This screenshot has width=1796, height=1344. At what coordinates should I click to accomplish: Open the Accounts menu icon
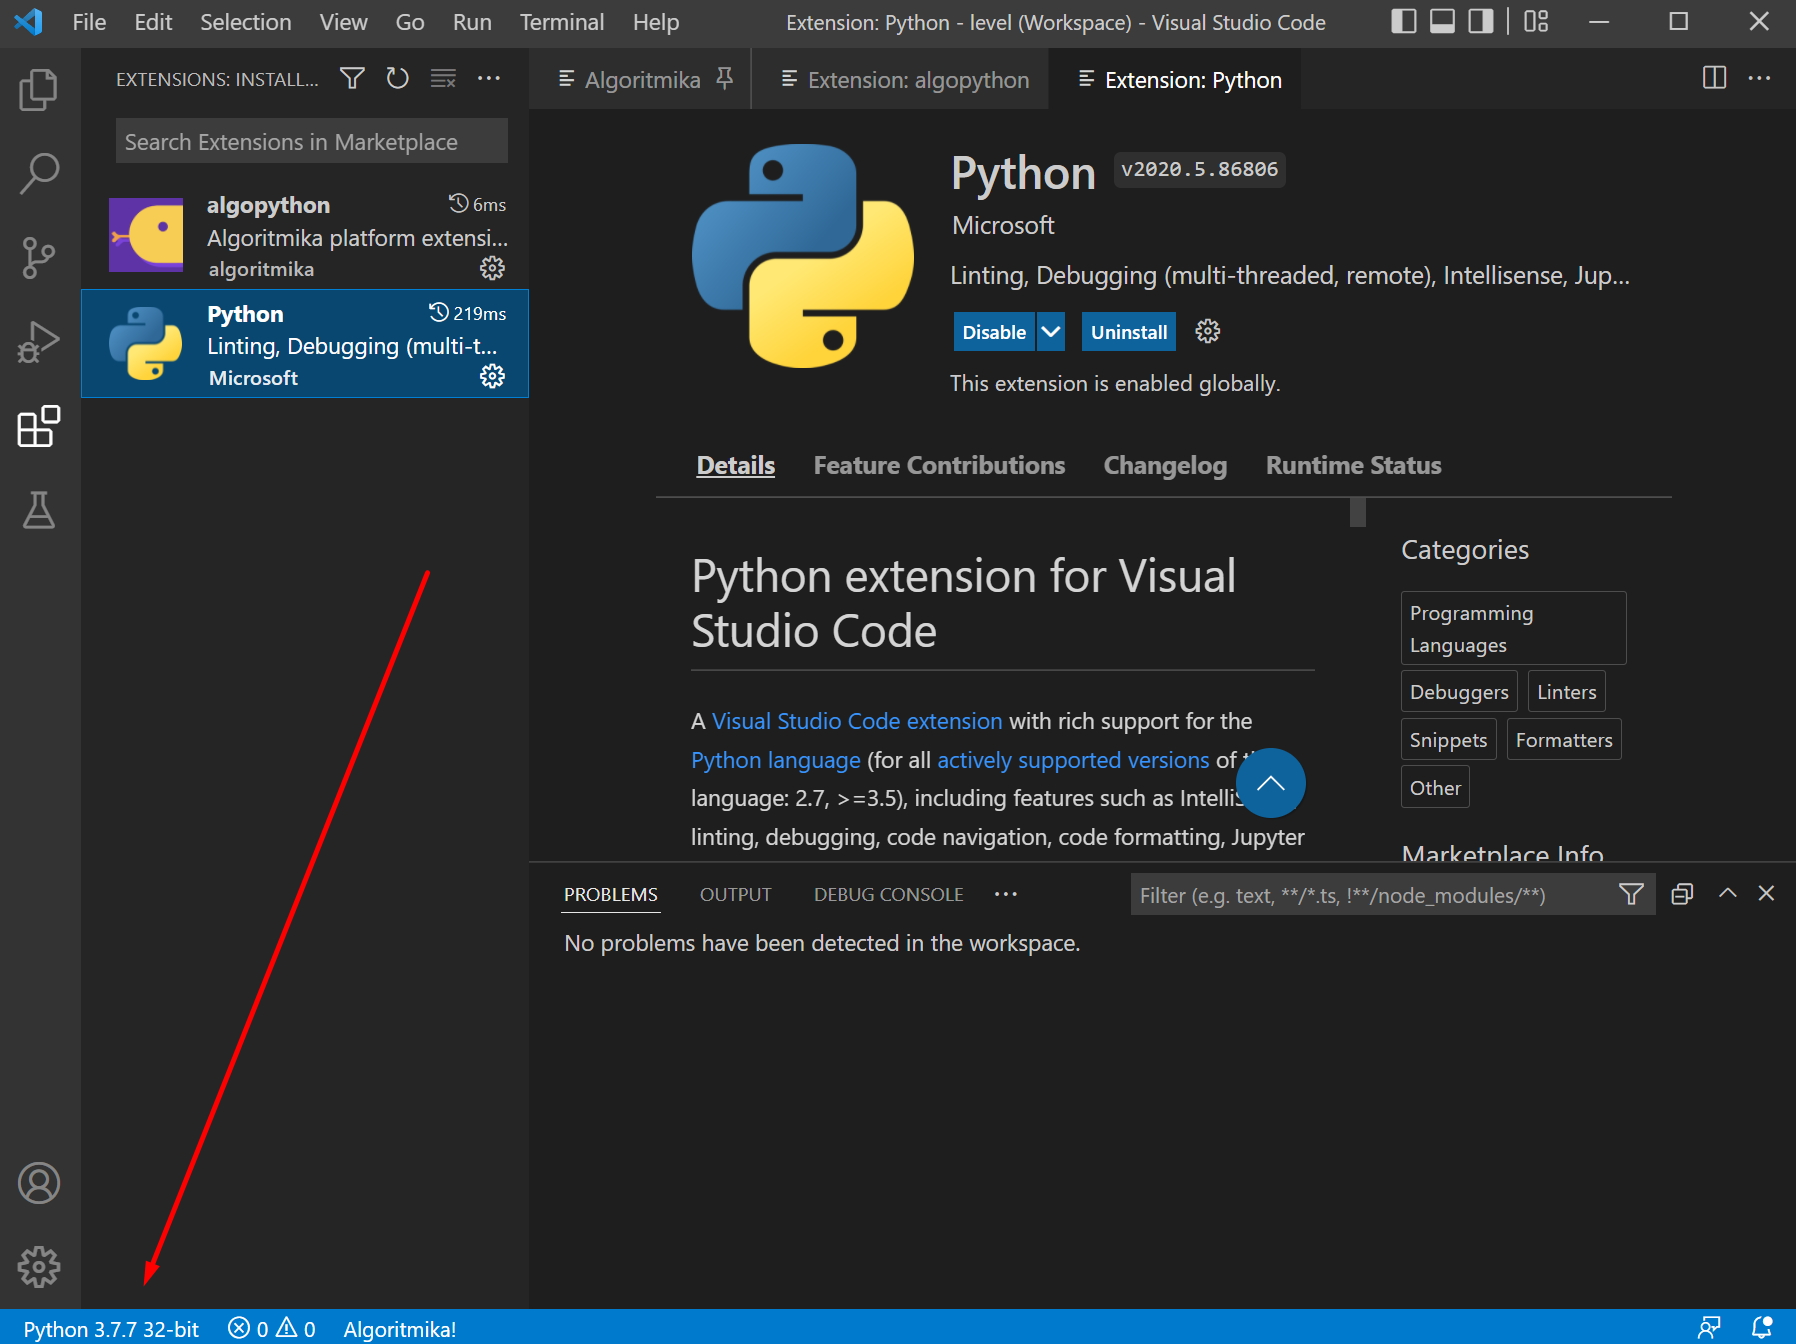39,1183
